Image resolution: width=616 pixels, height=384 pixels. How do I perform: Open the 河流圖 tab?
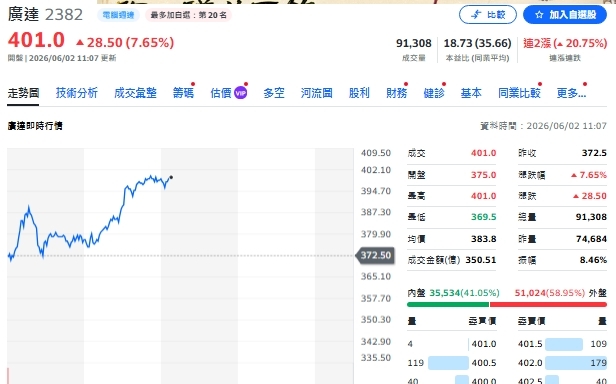[317, 93]
